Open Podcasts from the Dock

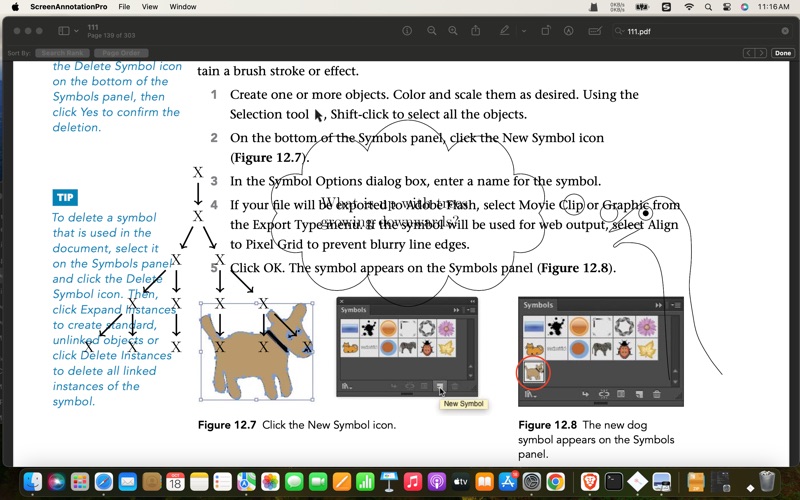coord(437,481)
